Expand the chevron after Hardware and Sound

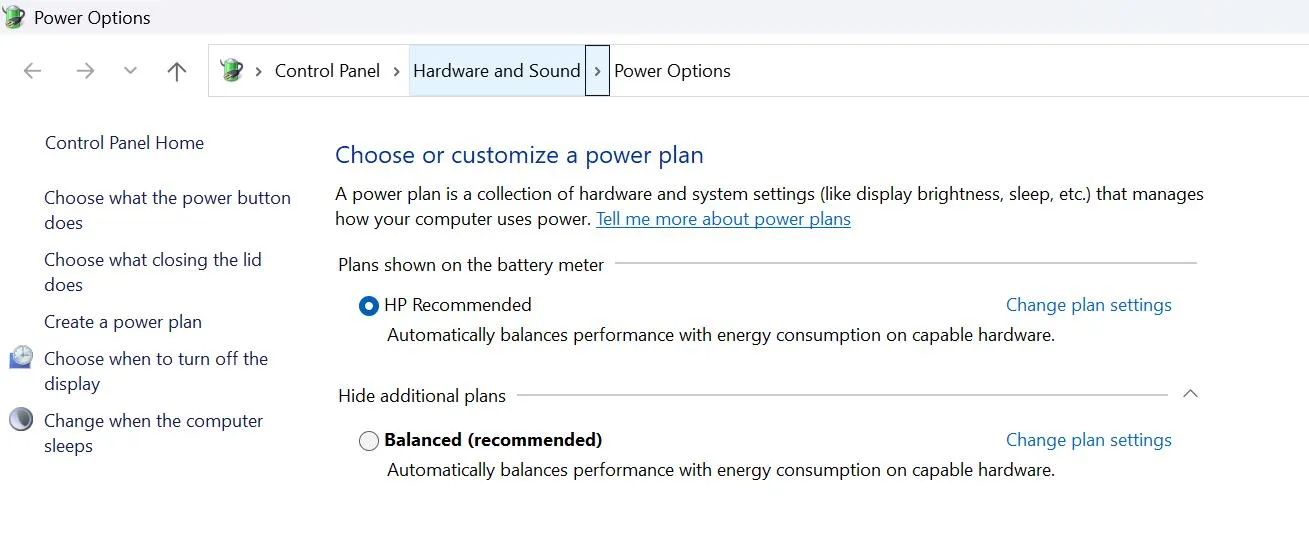point(597,71)
